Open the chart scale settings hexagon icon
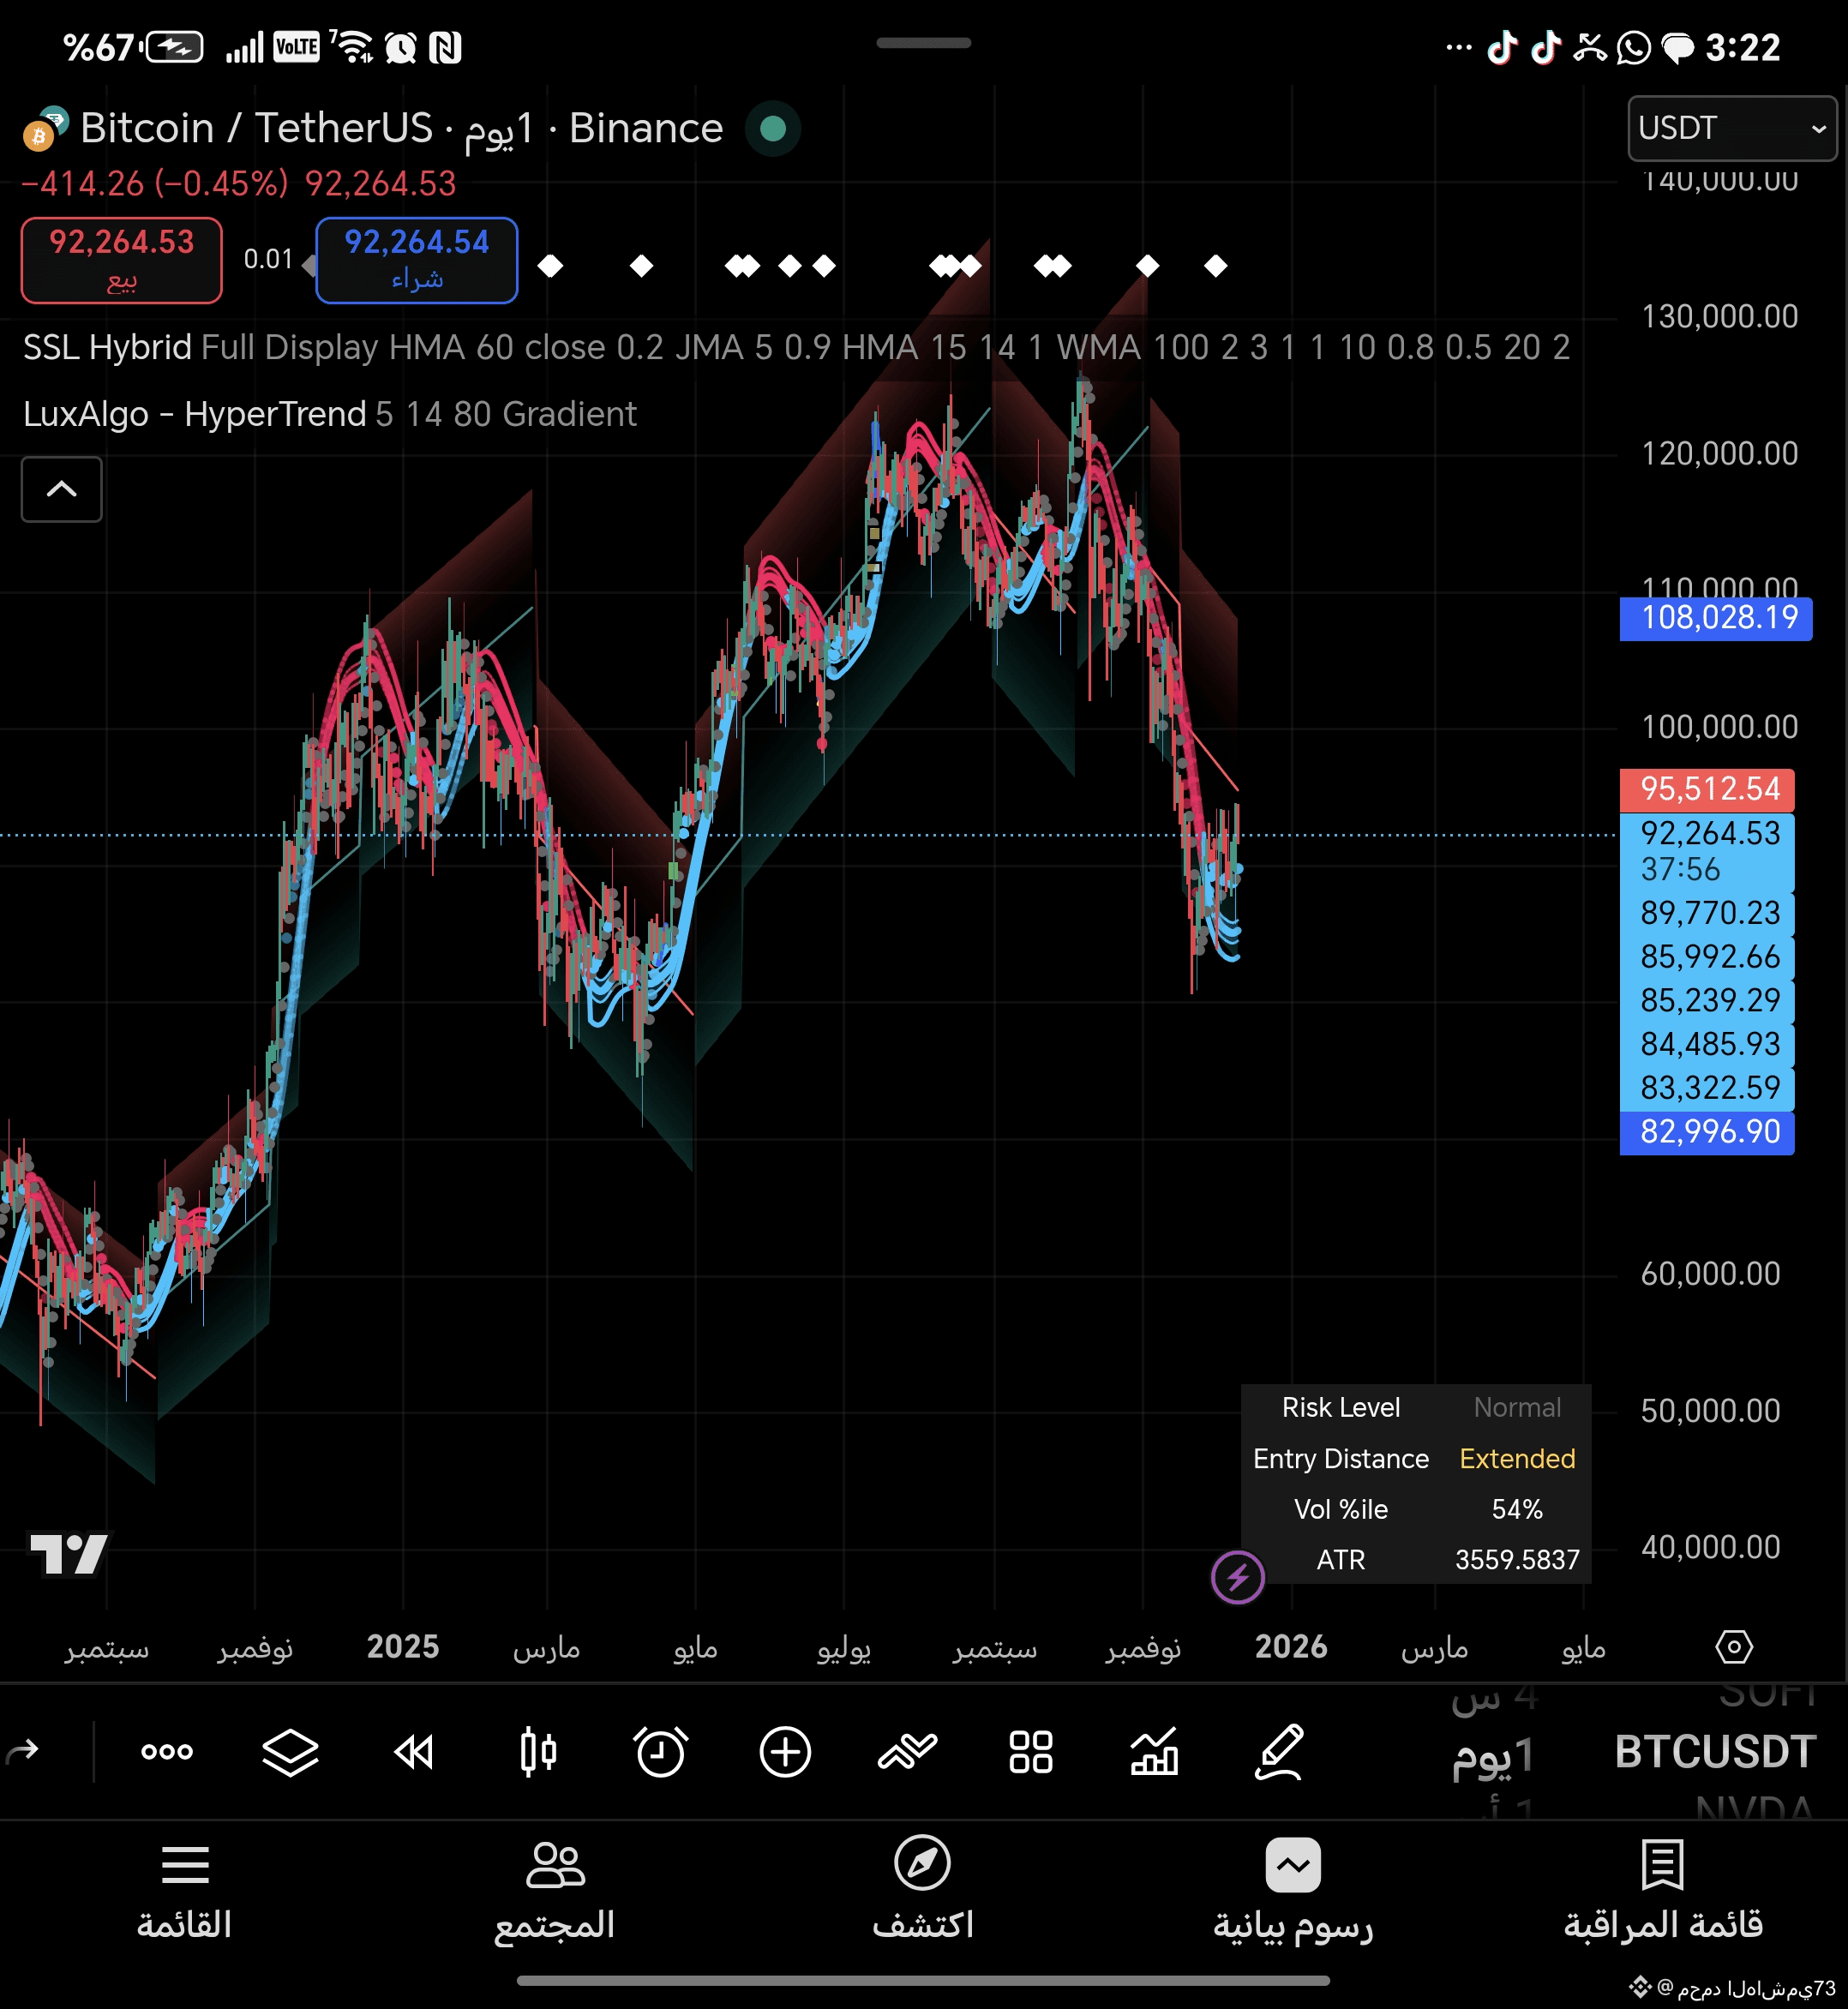The image size is (1848, 2009). pyautogui.click(x=1733, y=1646)
